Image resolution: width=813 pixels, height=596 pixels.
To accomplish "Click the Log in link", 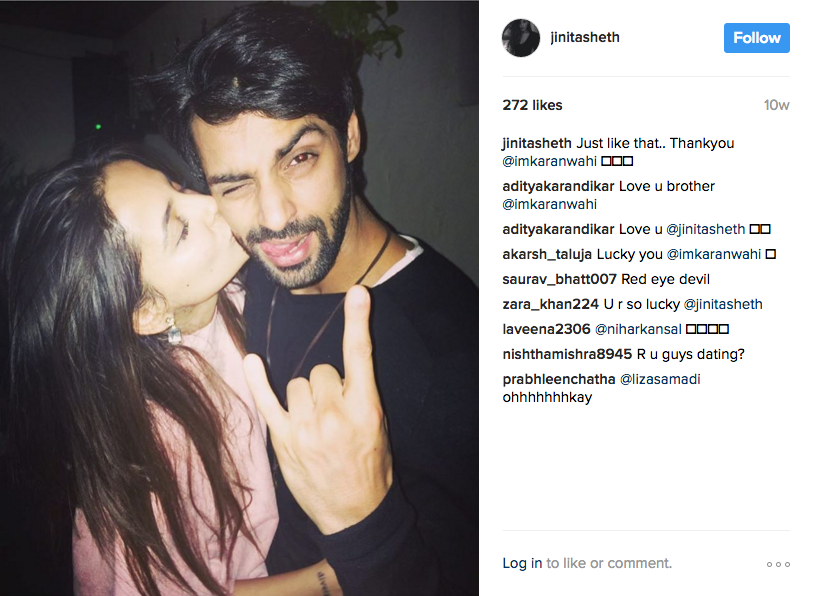I will pos(522,563).
